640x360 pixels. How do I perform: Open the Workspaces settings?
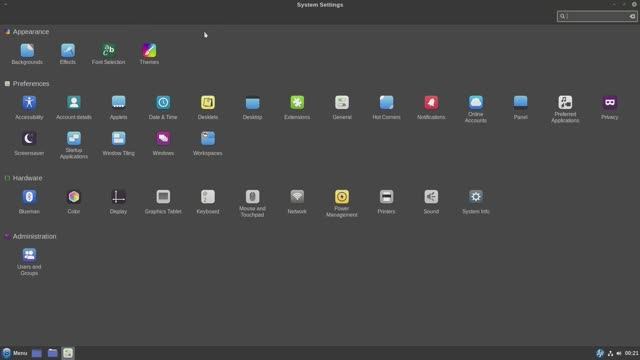click(x=208, y=144)
